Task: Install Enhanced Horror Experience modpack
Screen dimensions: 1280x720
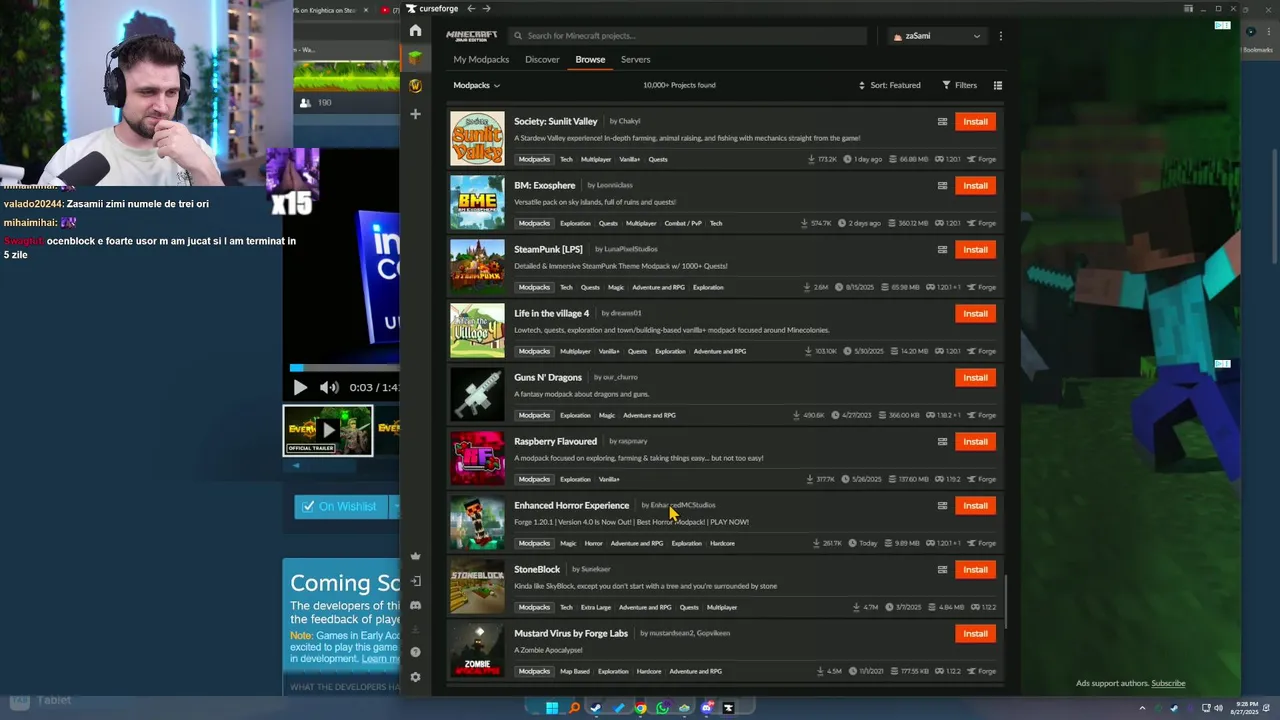Action: (x=975, y=506)
